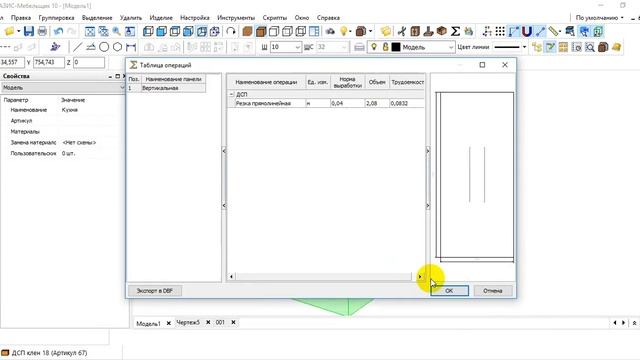Image resolution: width=640 pixels, height=360 pixels.
Task: Click the 0,0832 value cell
Action: point(407,104)
